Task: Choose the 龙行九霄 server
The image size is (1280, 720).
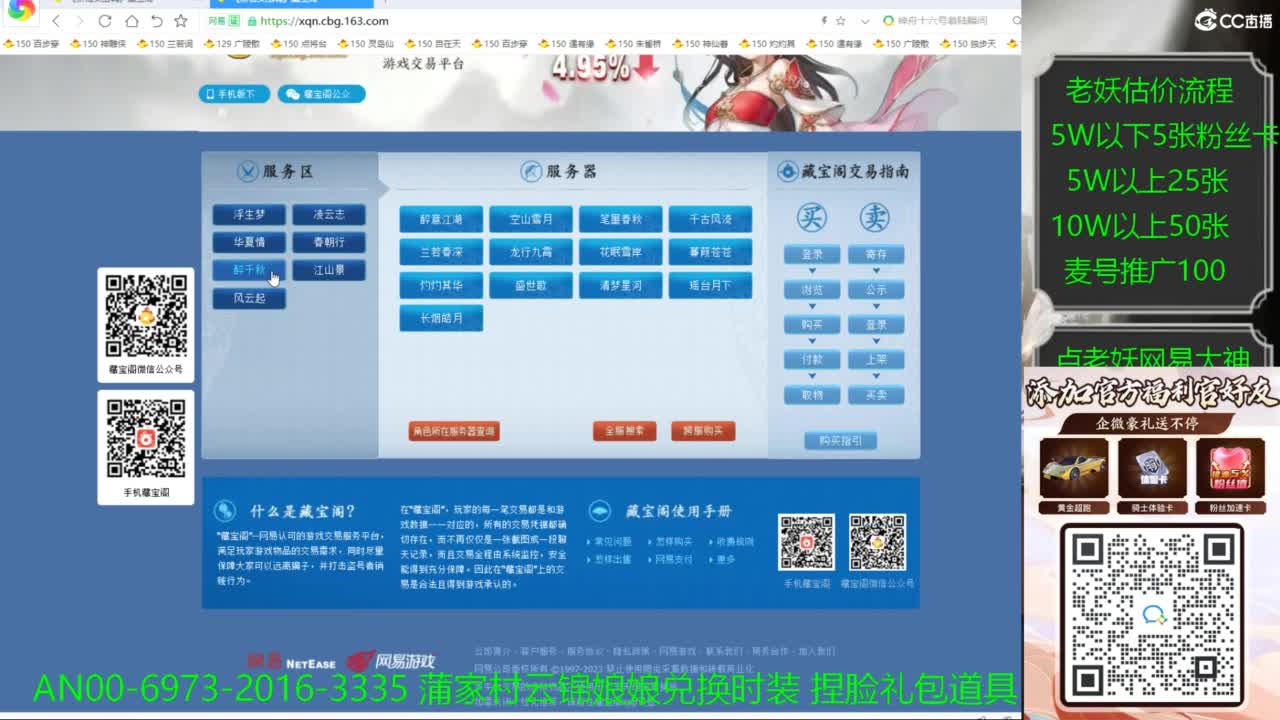Action: point(531,252)
